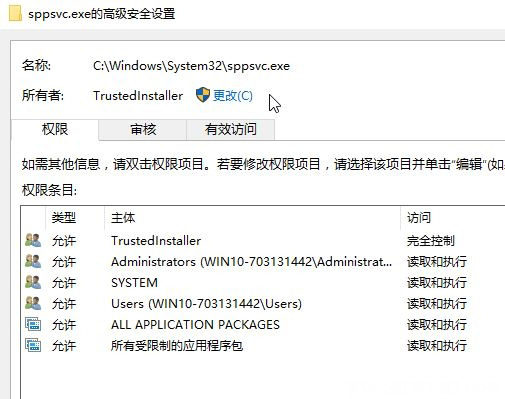This screenshot has height=399, width=505.
Task: Select the 所有受限制的应用程序包 entry
Action: [x=263, y=346]
